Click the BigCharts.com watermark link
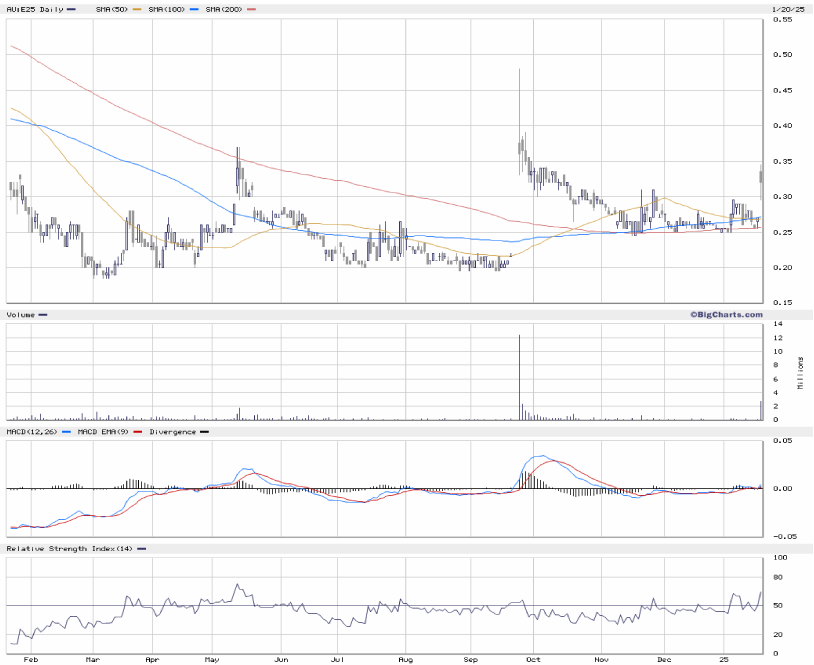 [x=725, y=314]
